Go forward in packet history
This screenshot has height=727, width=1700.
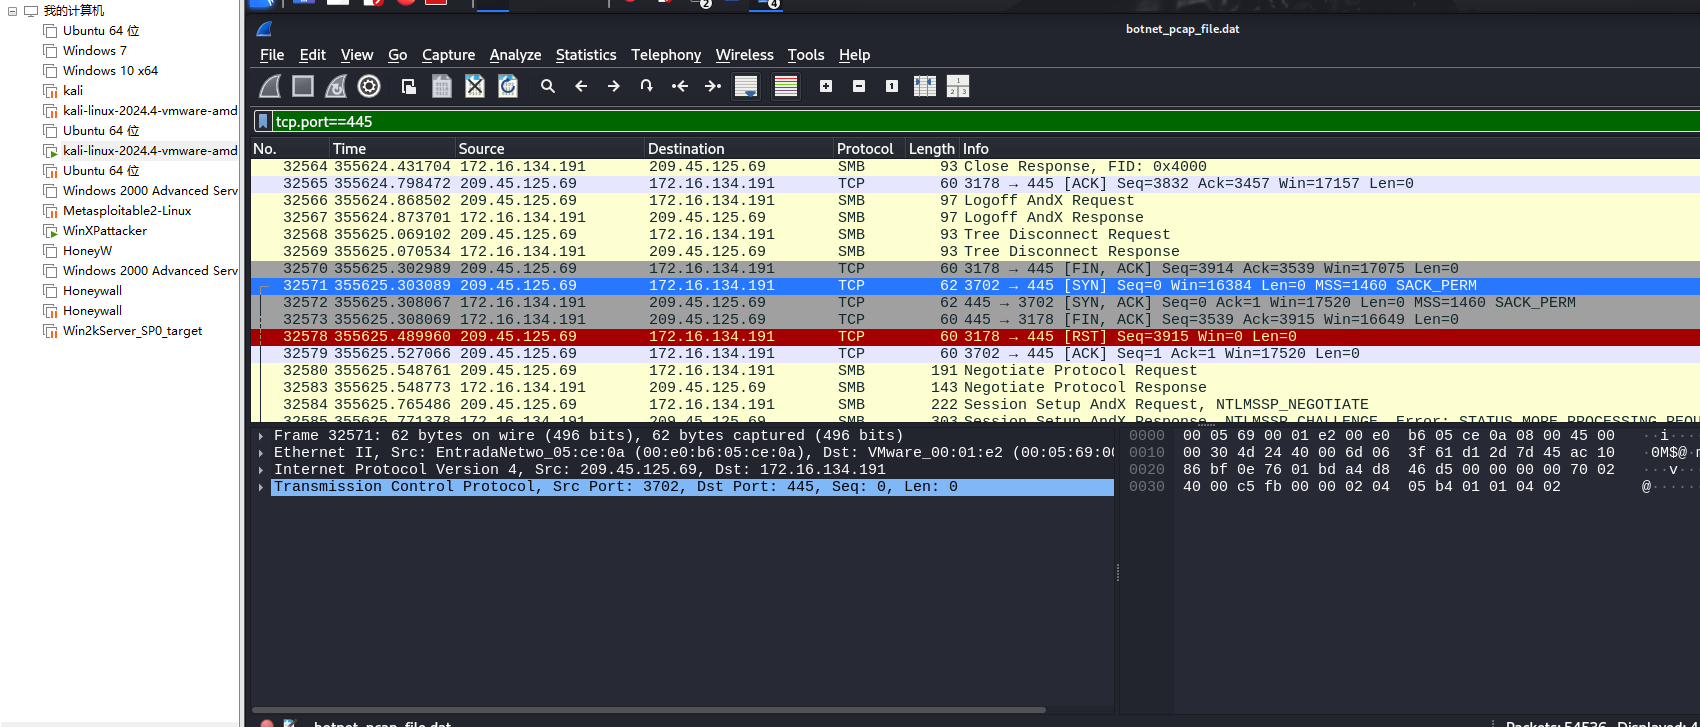[614, 87]
